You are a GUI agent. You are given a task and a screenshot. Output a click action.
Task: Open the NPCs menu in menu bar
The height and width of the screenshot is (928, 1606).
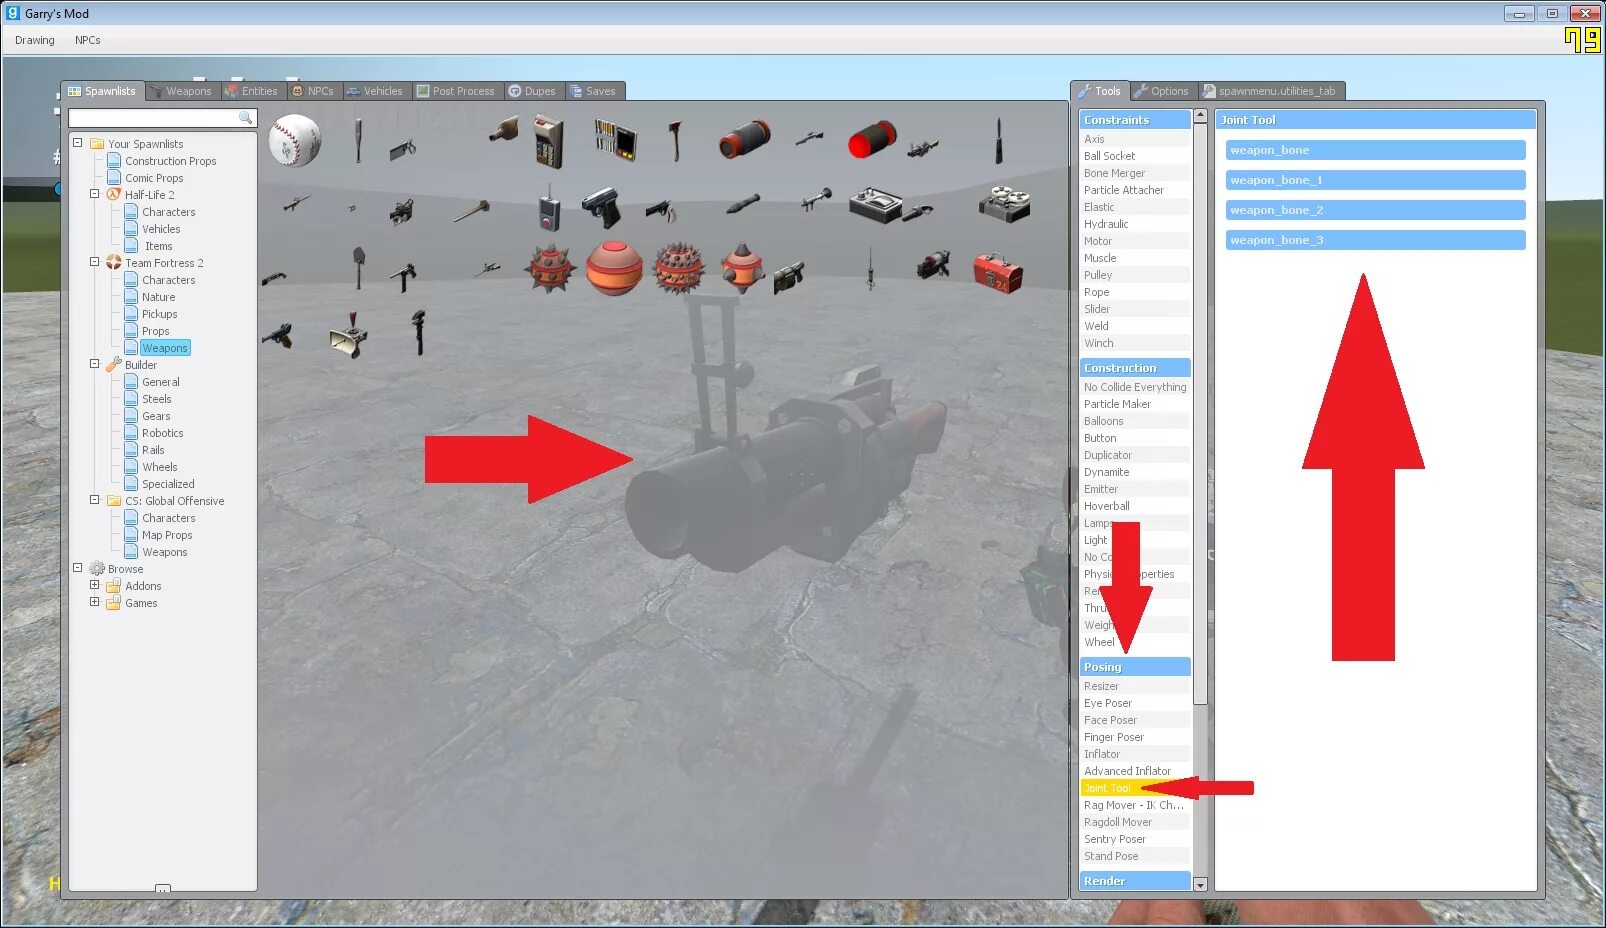click(88, 40)
